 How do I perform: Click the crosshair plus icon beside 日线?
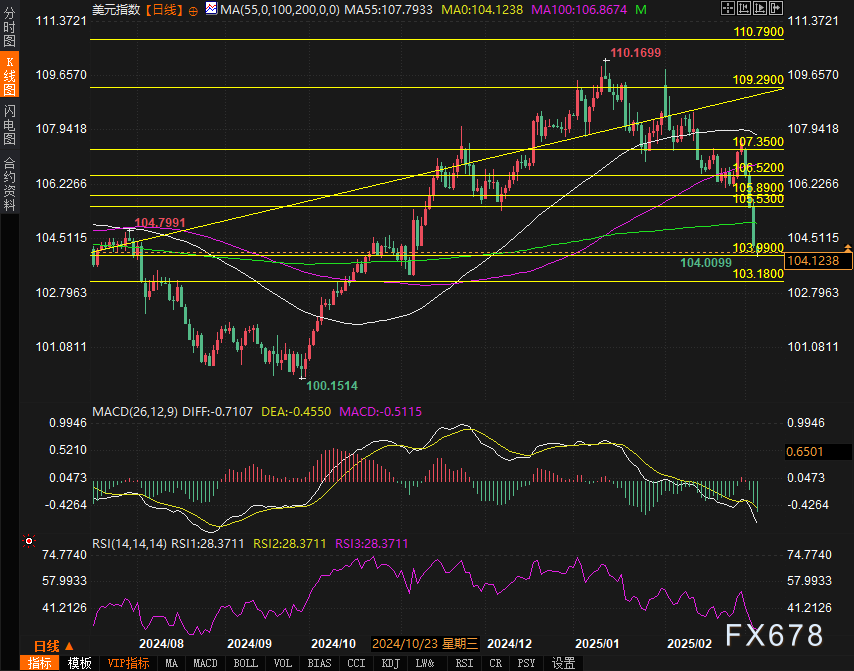[193, 9]
